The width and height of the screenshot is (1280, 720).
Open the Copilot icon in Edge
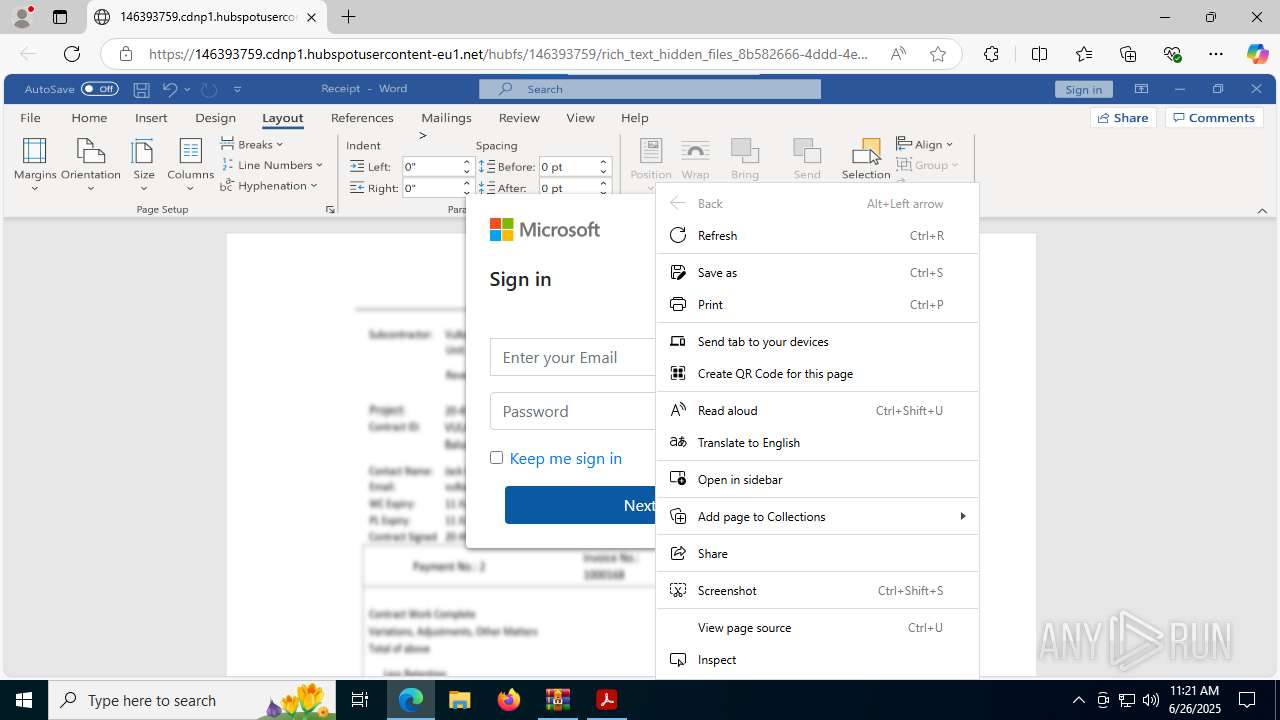(1257, 54)
